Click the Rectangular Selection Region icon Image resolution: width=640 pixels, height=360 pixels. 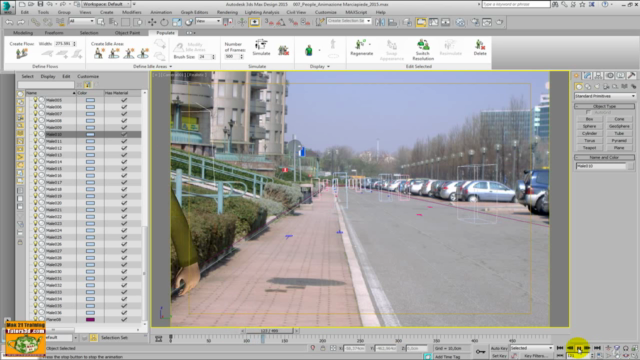pyautogui.click(x=125, y=22)
